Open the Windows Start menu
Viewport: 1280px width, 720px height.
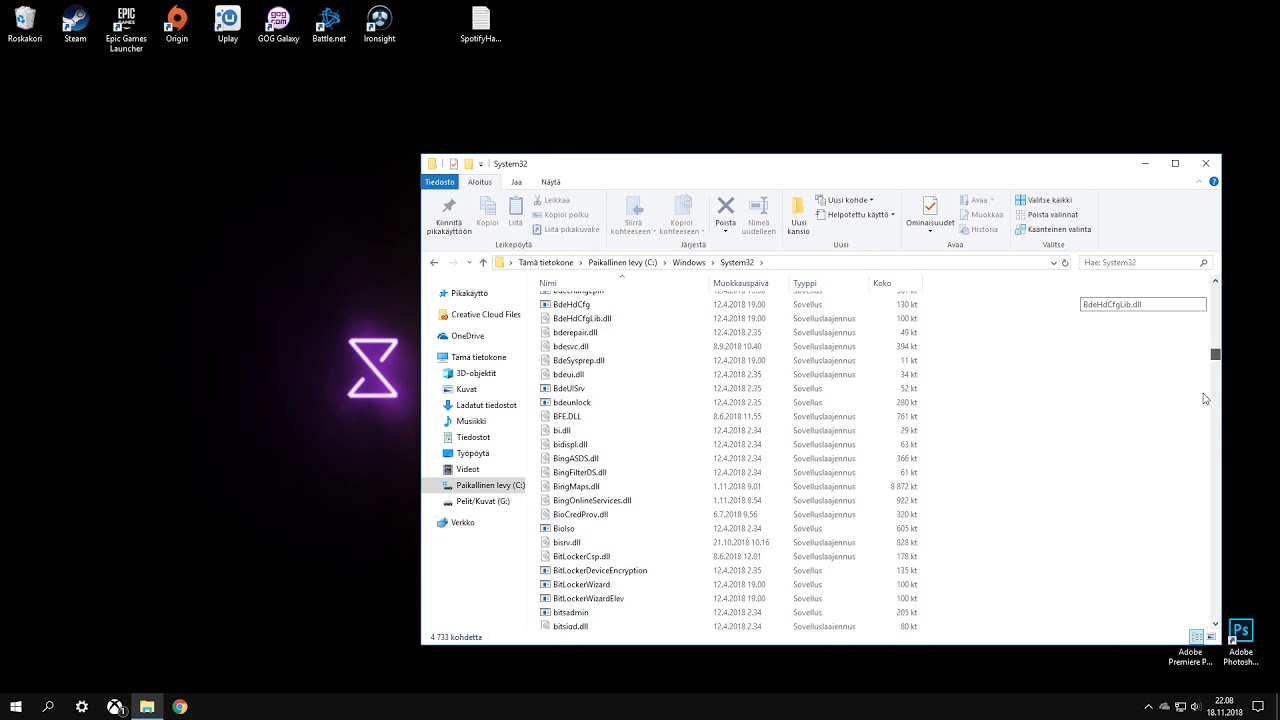coord(16,707)
